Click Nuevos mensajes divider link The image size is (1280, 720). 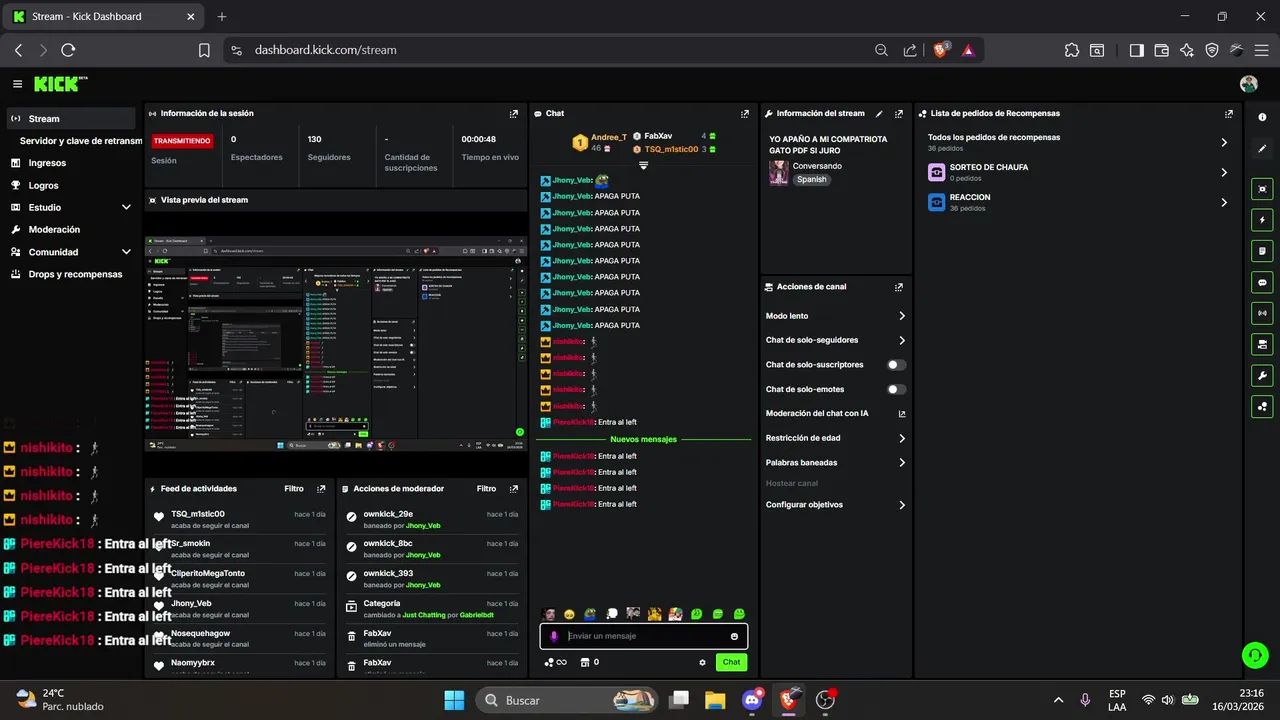[643, 439]
